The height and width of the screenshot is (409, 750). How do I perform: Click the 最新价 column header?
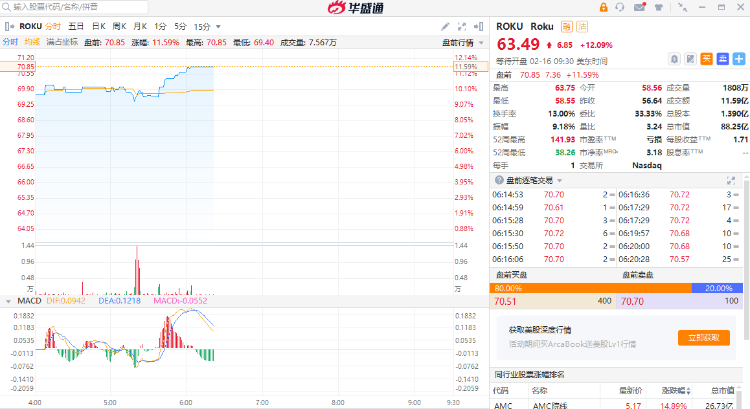pyautogui.click(x=630, y=391)
